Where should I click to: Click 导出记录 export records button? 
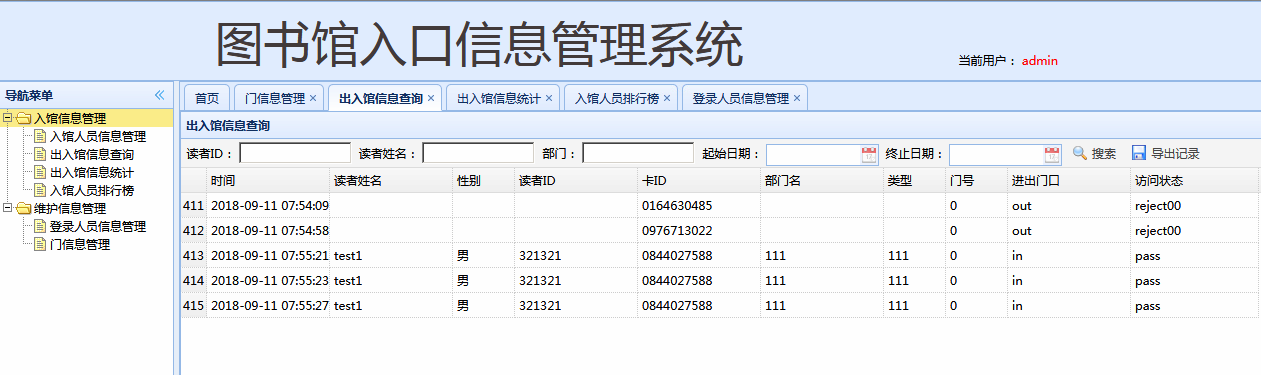click(1165, 154)
